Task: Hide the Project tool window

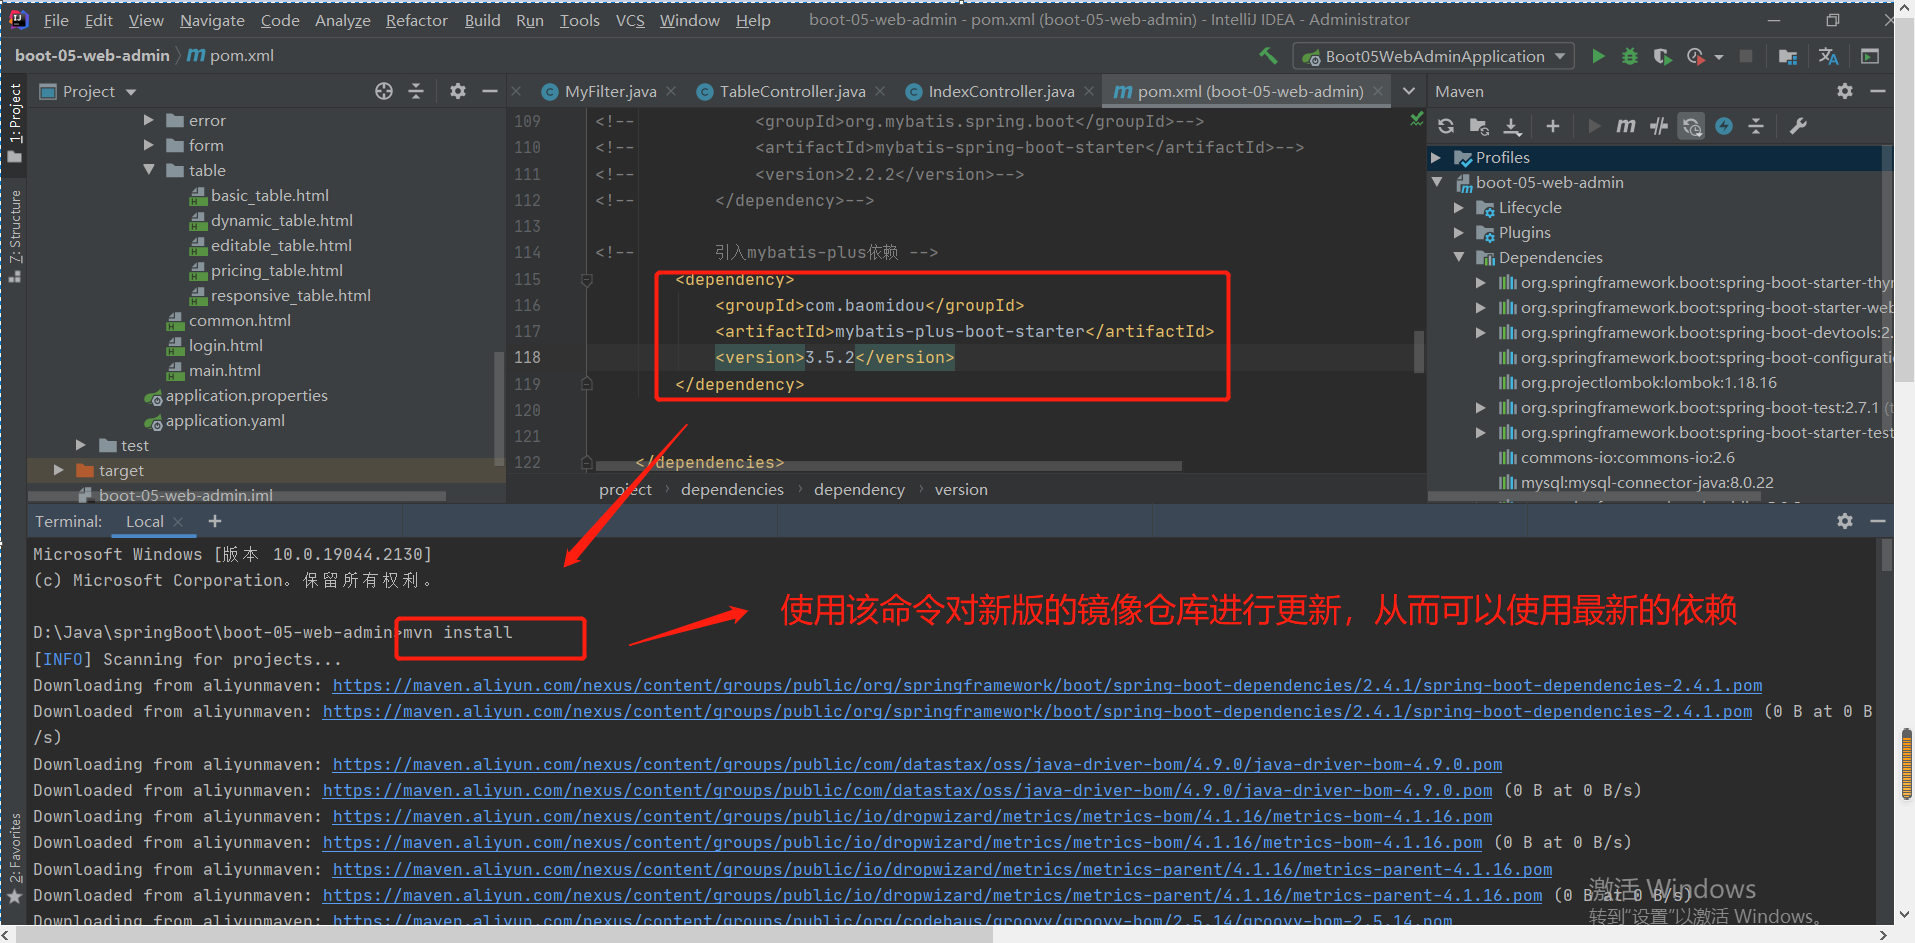Action: pos(489,91)
